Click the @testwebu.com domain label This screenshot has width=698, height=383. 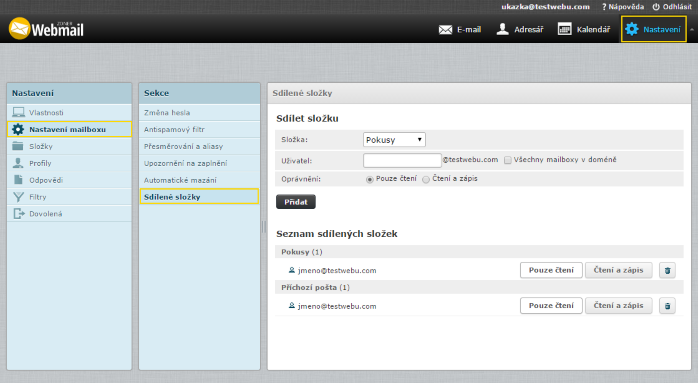pos(470,160)
